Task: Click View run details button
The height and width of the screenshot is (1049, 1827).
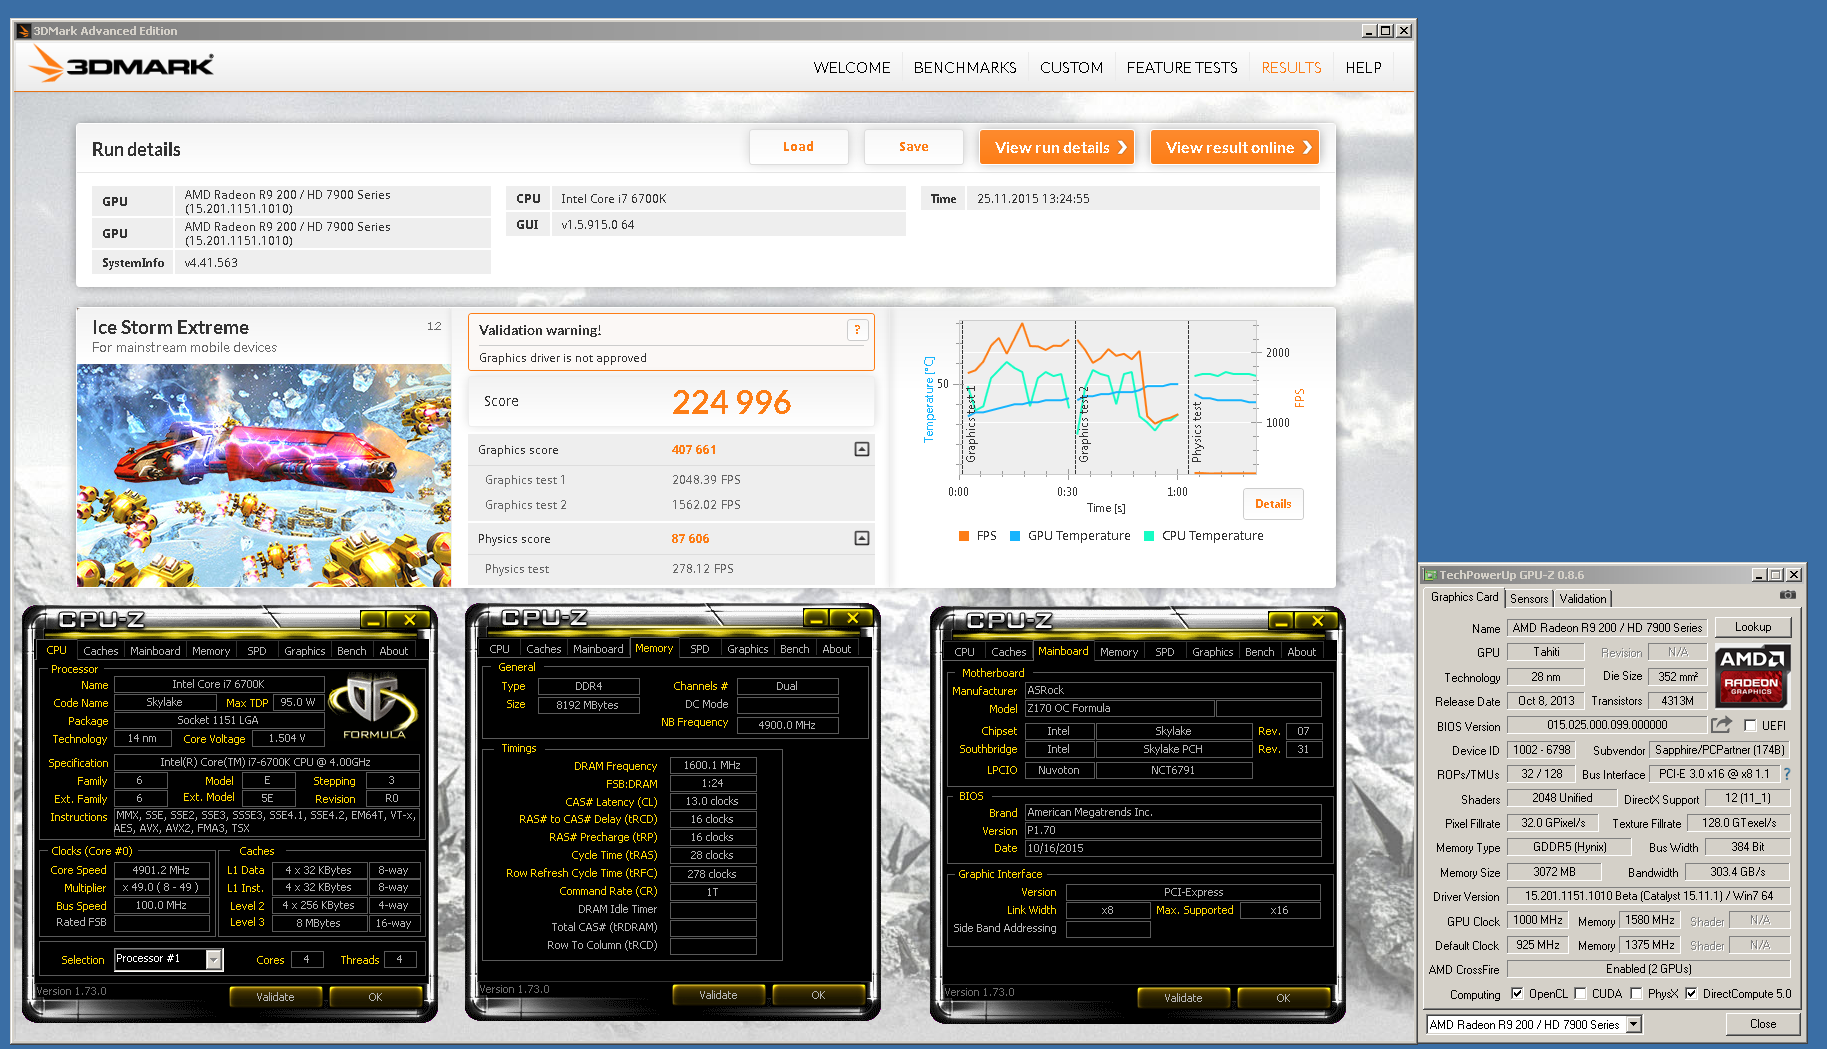Action: tap(1057, 148)
